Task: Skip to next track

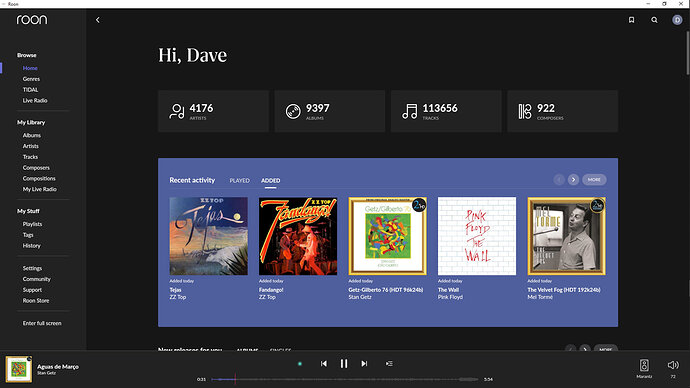Action: [x=364, y=363]
